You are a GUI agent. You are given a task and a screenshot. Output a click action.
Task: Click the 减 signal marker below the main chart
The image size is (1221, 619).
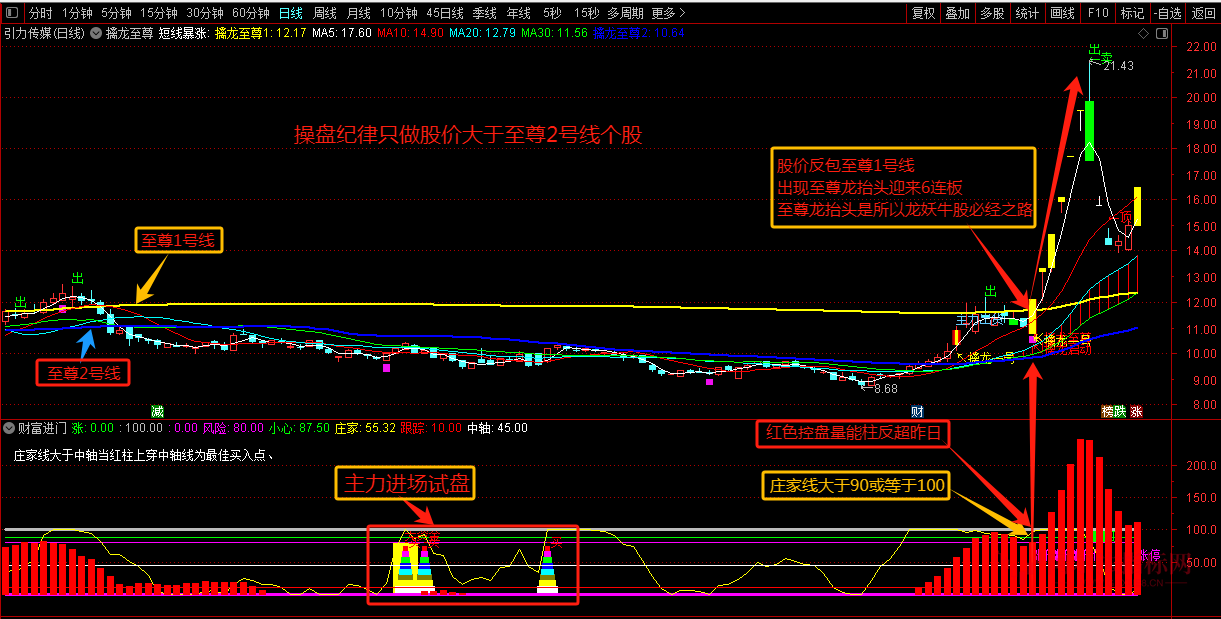tap(156, 411)
